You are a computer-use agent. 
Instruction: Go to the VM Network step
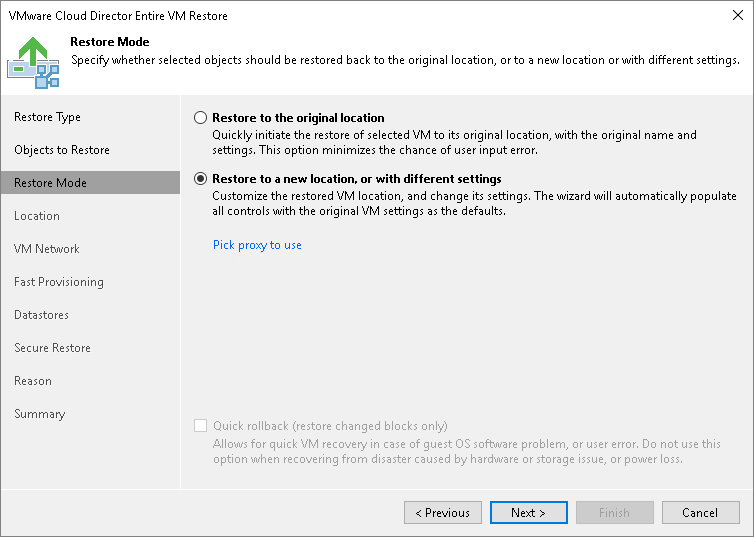point(47,249)
